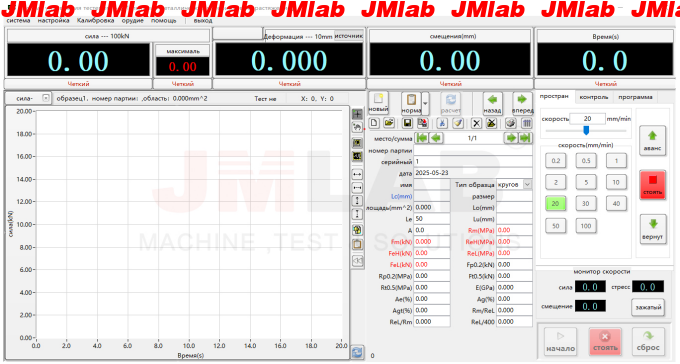The image size is (680, 364).
Task: Click Четкий under the сила display
Action: pyautogui.click(x=78, y=84)
